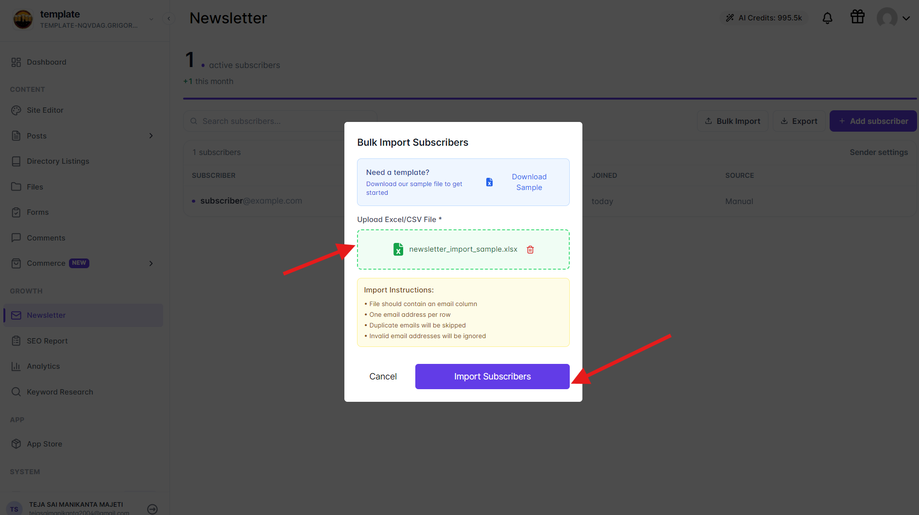Remove the uploaded file with trash icon
Viewport: 919px width, 515px height.
(530, 250)
